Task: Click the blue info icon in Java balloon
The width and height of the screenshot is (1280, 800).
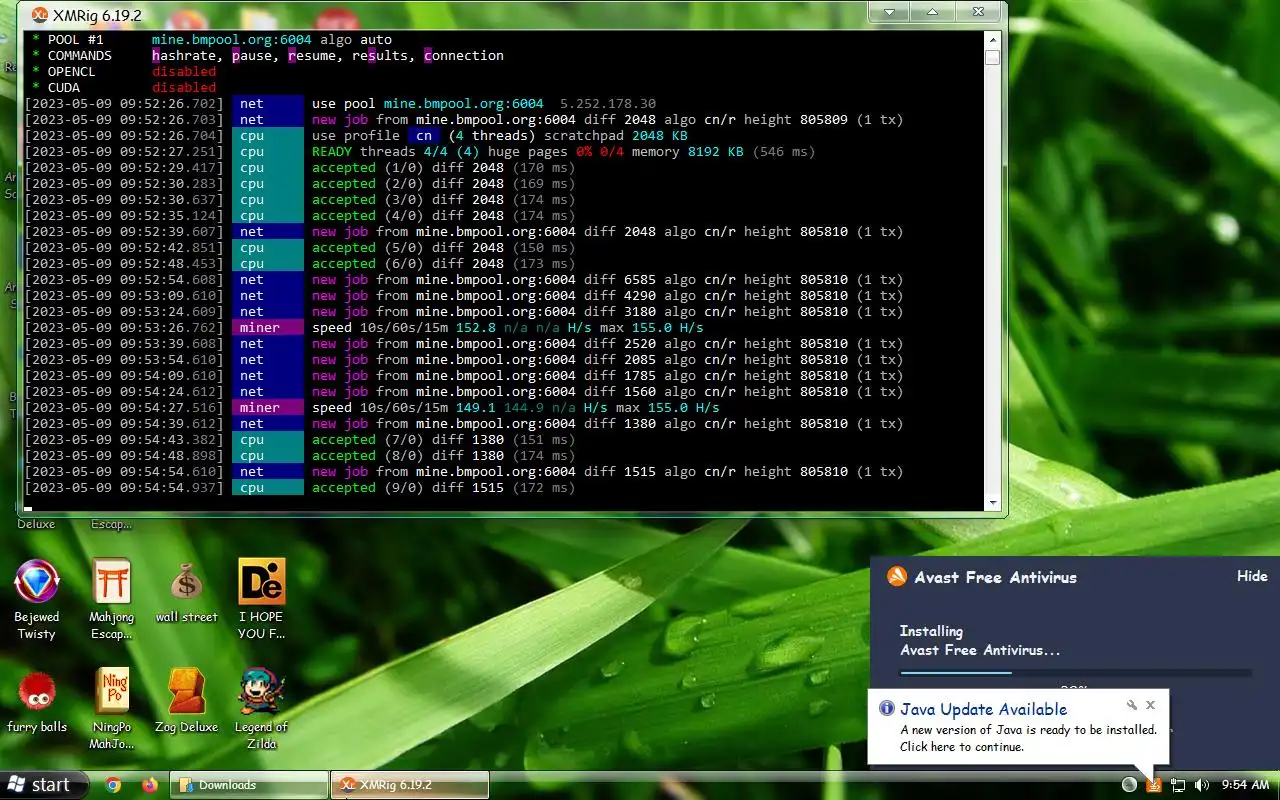Action: click(x=886, y=708)
